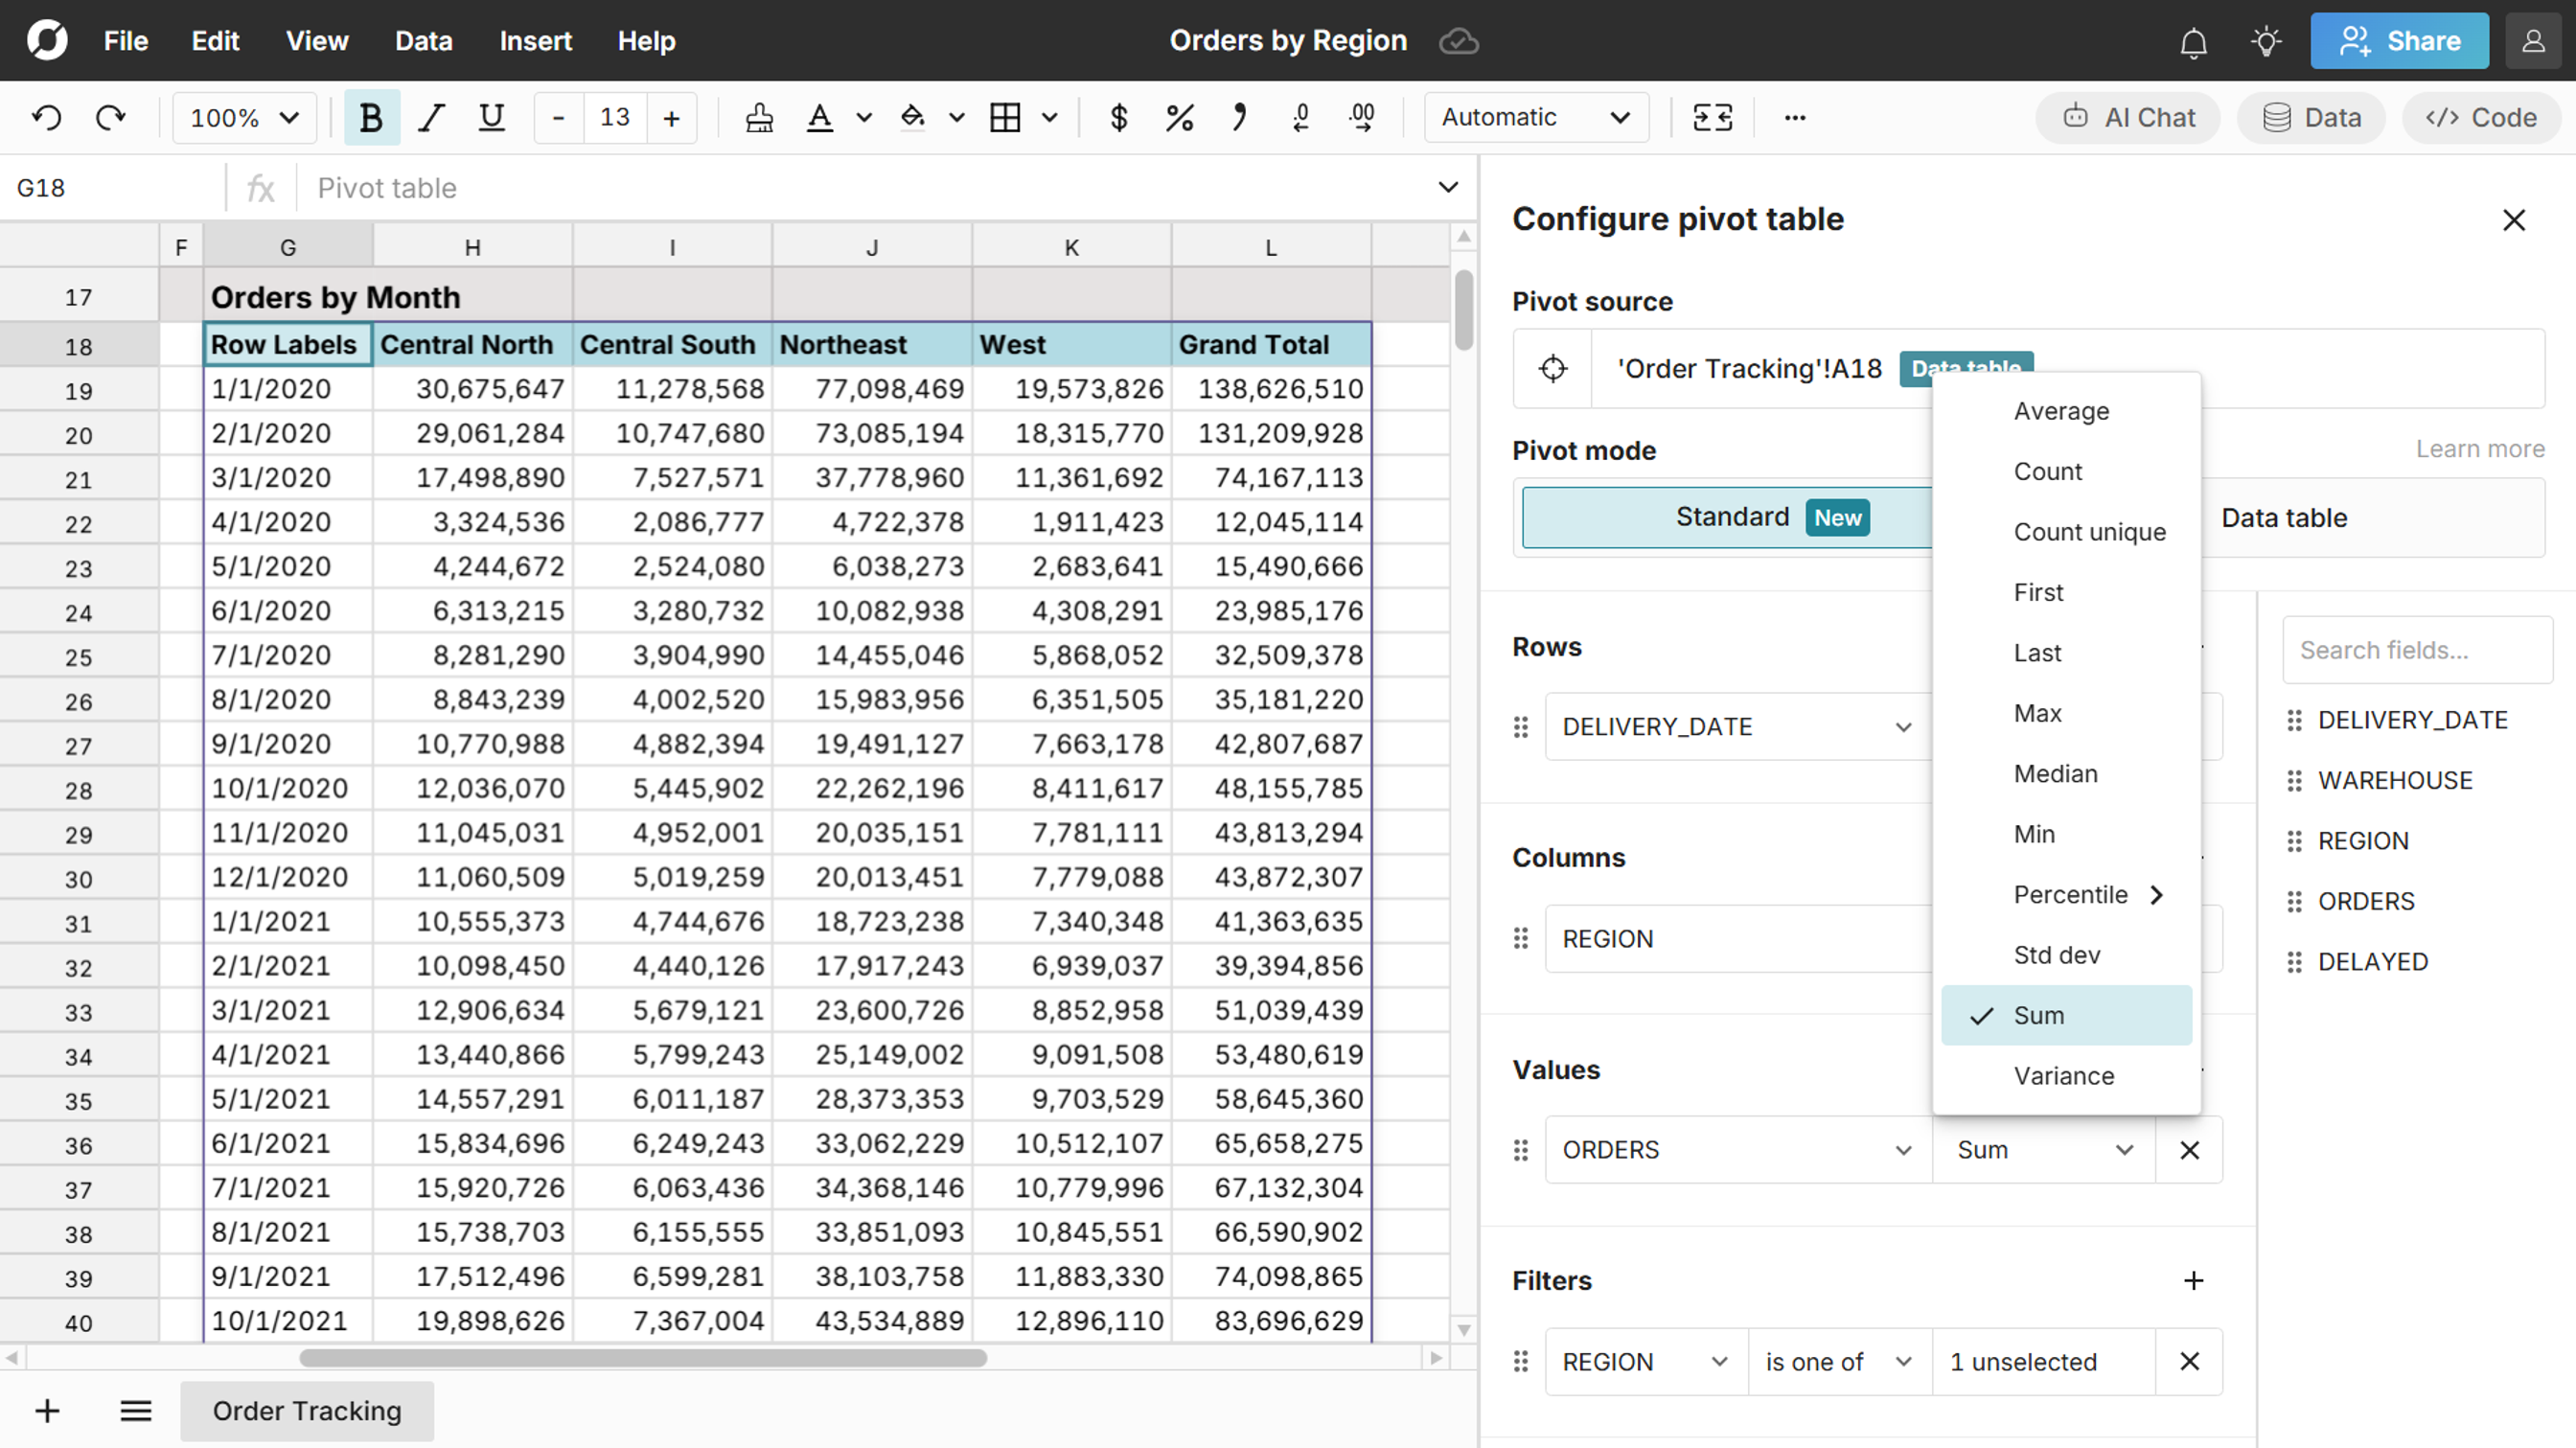Choose Median from aggregation list
The width and height of the screenshot is (2576, 1448).
tap(2055, 774)
